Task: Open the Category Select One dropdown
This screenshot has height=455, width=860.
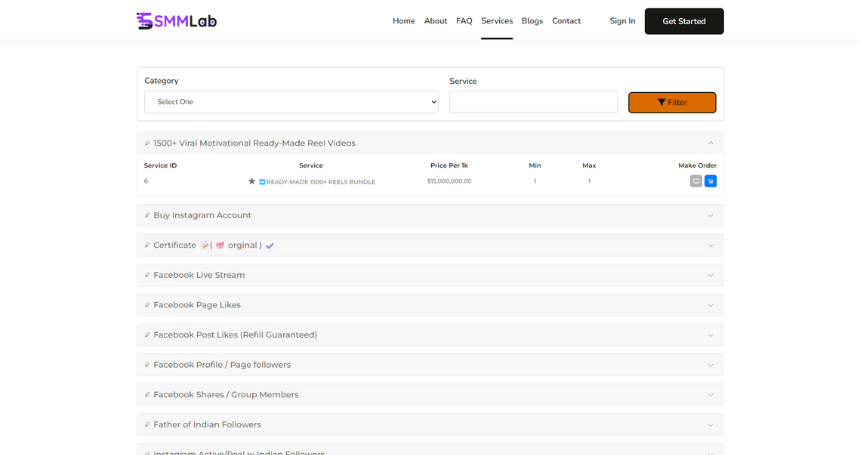Action: (291, 102)
